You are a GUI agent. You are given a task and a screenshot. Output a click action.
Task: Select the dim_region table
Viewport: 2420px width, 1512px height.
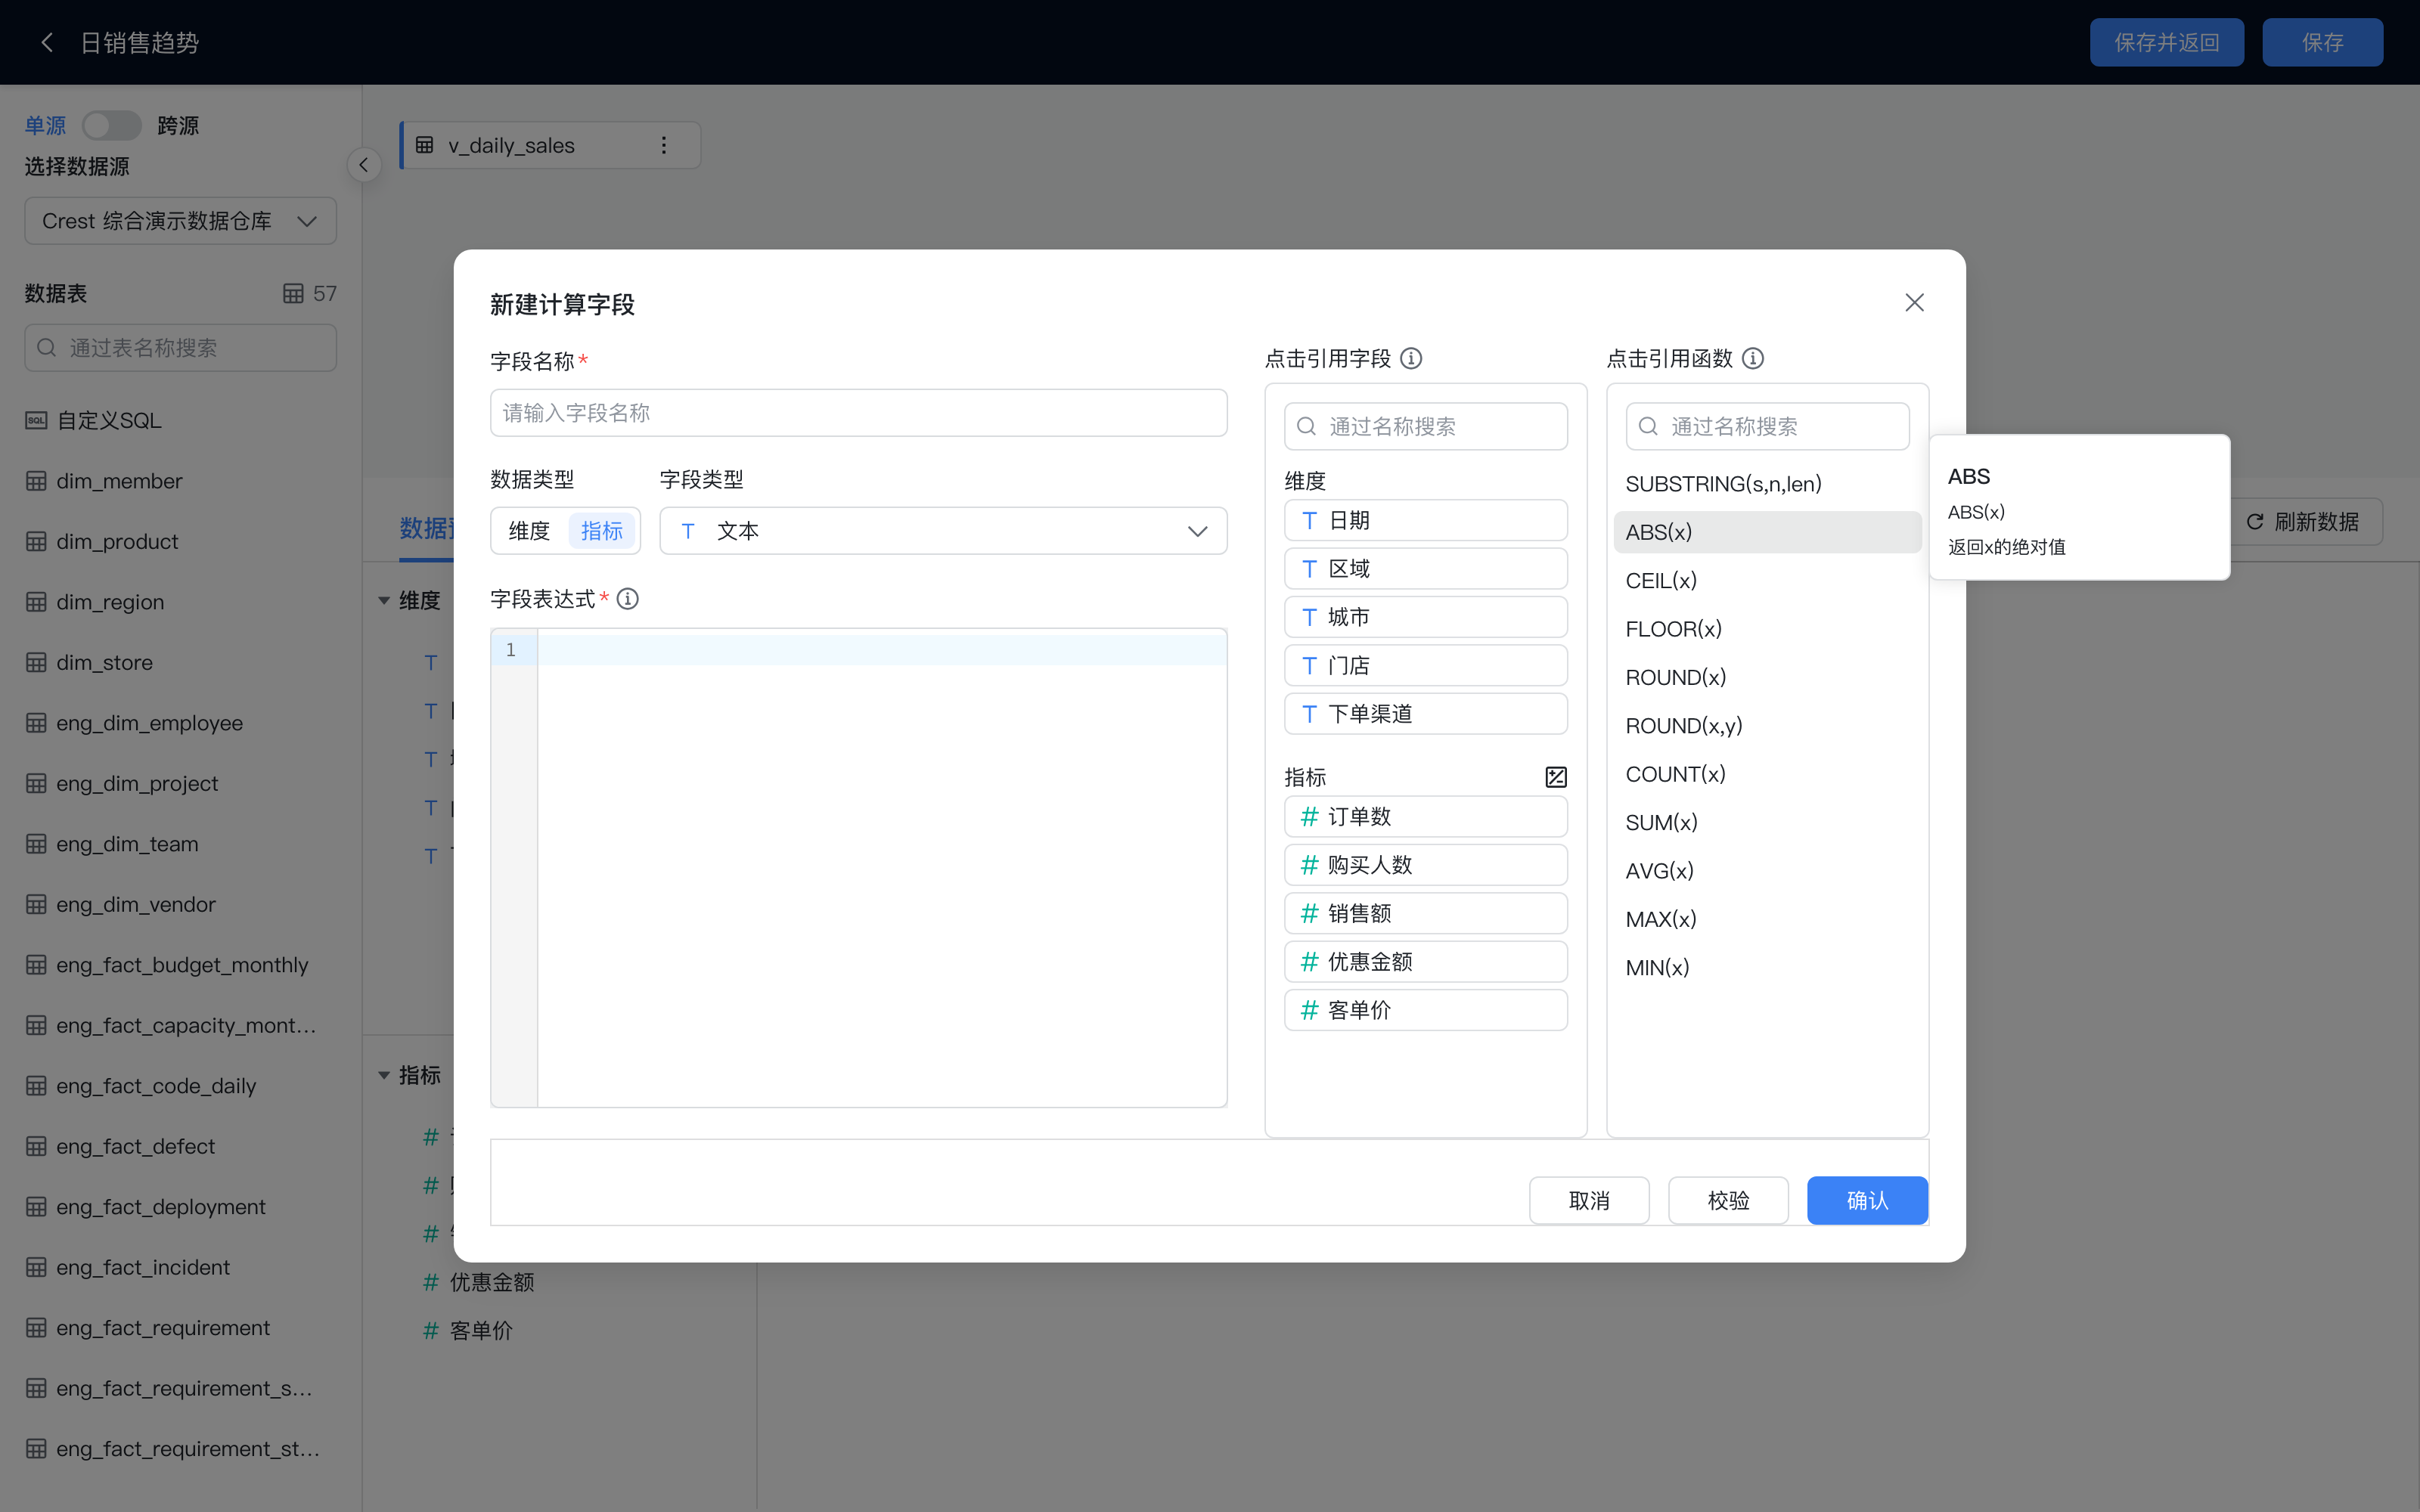[x=180, y=602]
